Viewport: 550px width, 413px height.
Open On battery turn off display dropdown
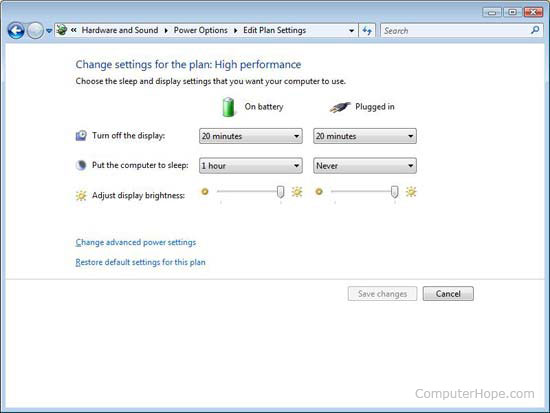point(251,136)
